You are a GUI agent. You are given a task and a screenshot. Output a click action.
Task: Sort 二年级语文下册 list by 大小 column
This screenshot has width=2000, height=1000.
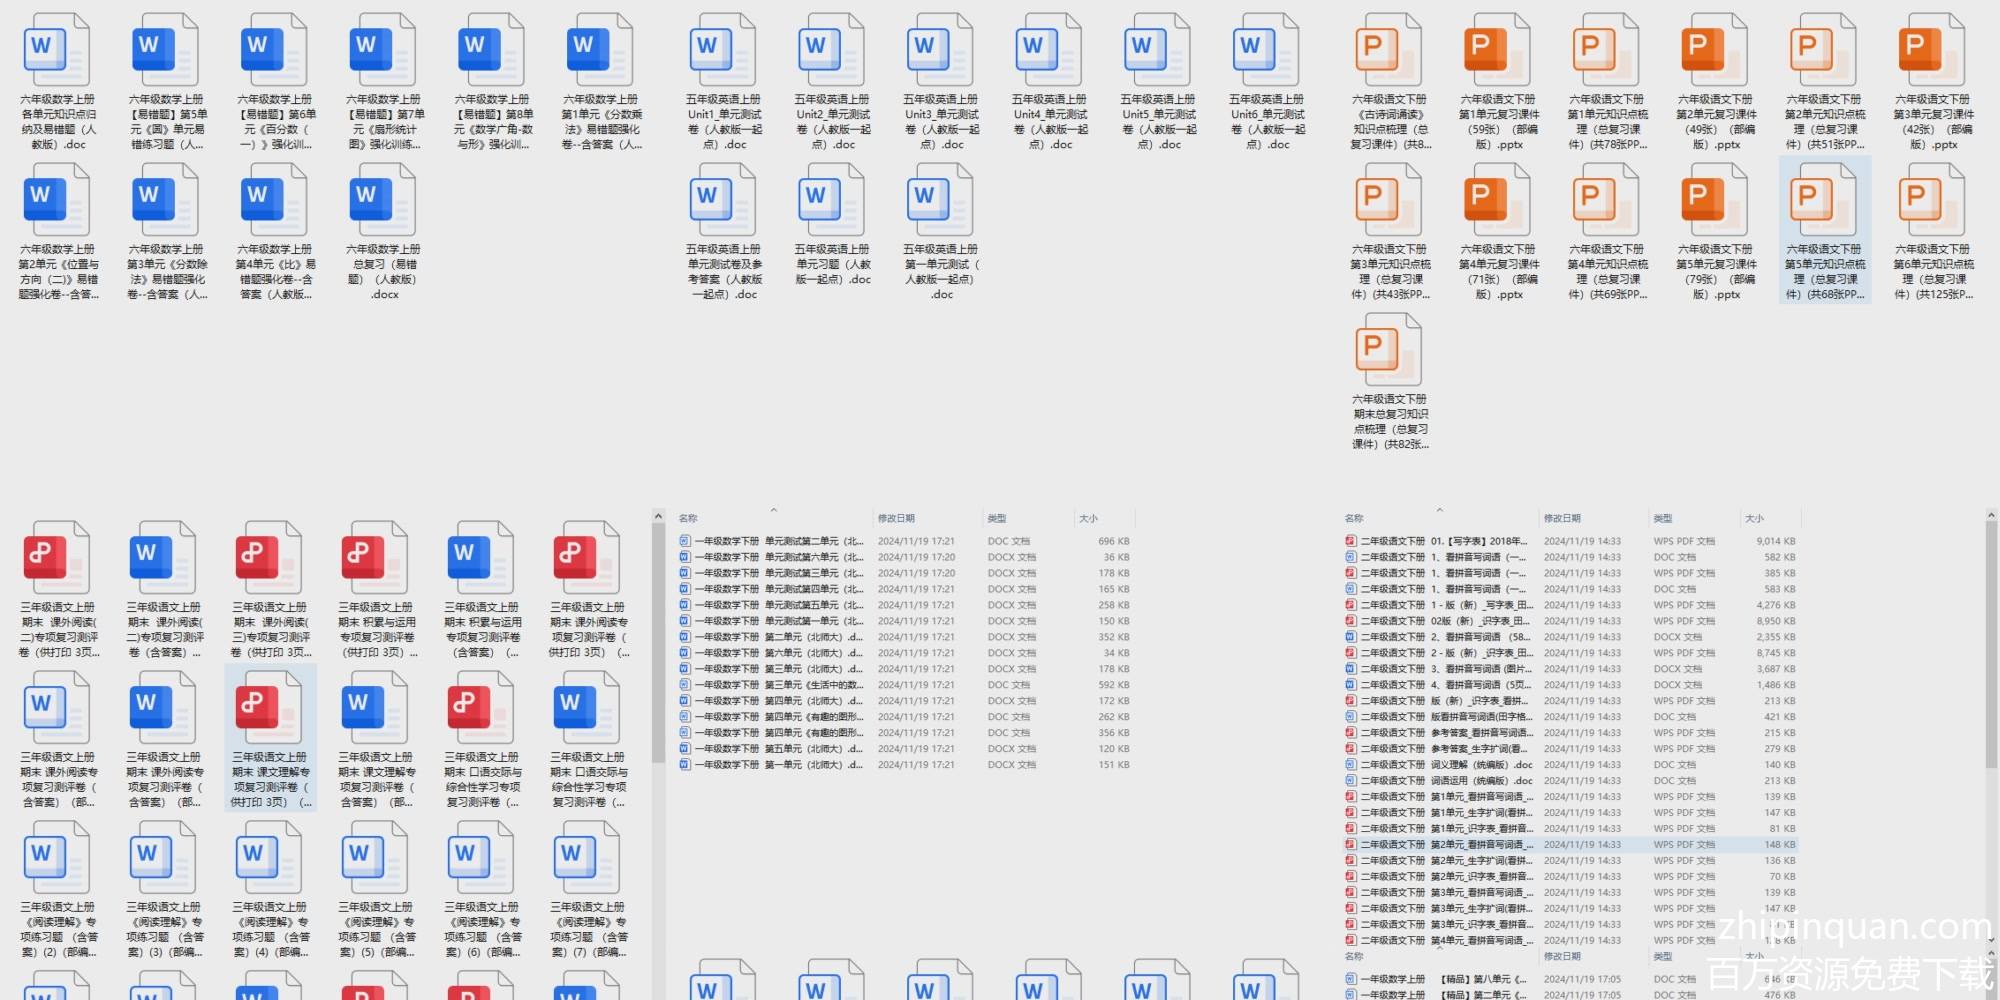[x=1754, y=518]
